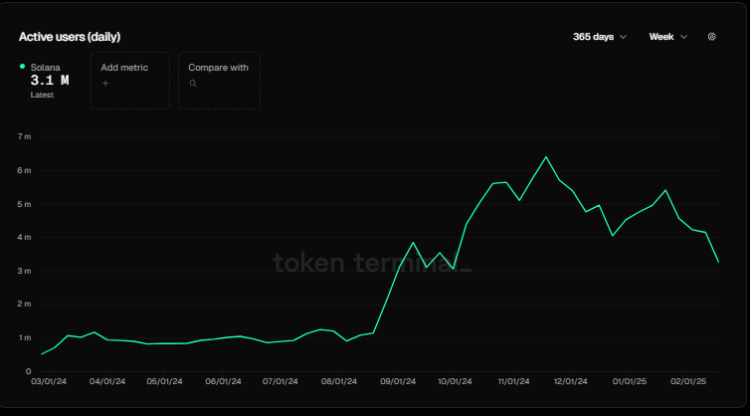Click the 2 m y-axis label
The height and width of the screenshot is (416, 750).
[24, 304]
